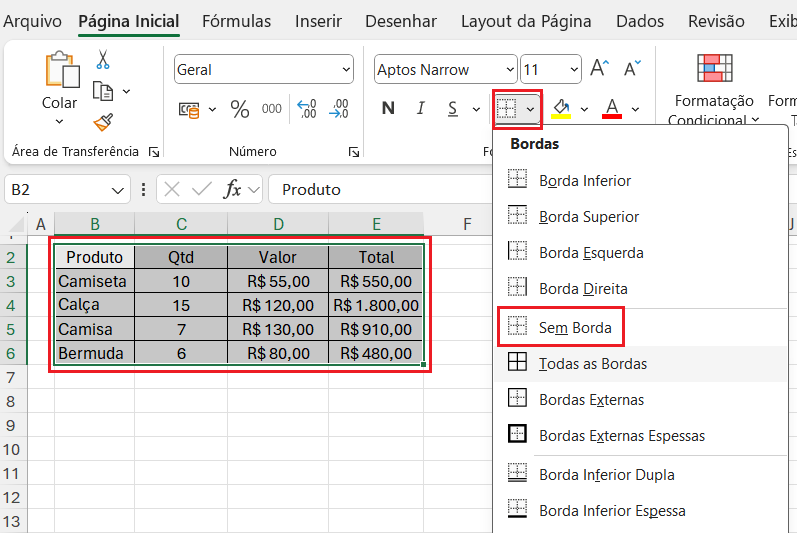This screenshot has width=797, height=533.
Task: Click the Cut scissors icon
Action: coord(102,60)
